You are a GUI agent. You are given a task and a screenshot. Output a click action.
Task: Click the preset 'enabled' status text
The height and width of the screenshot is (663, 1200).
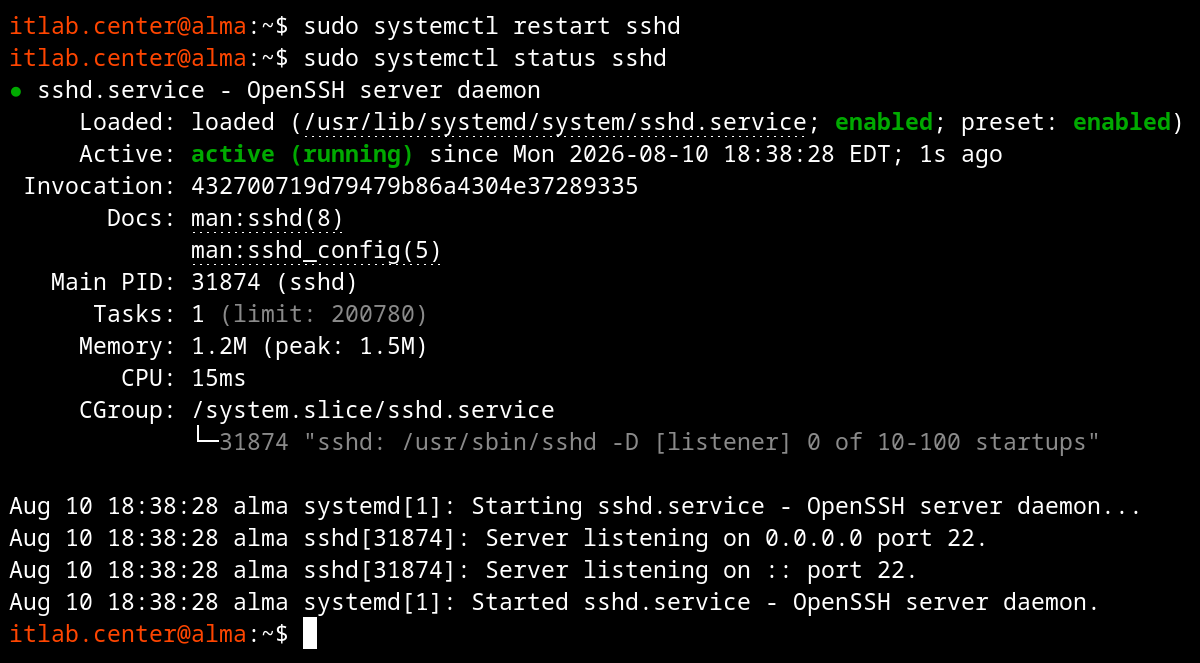[1122, 122]
